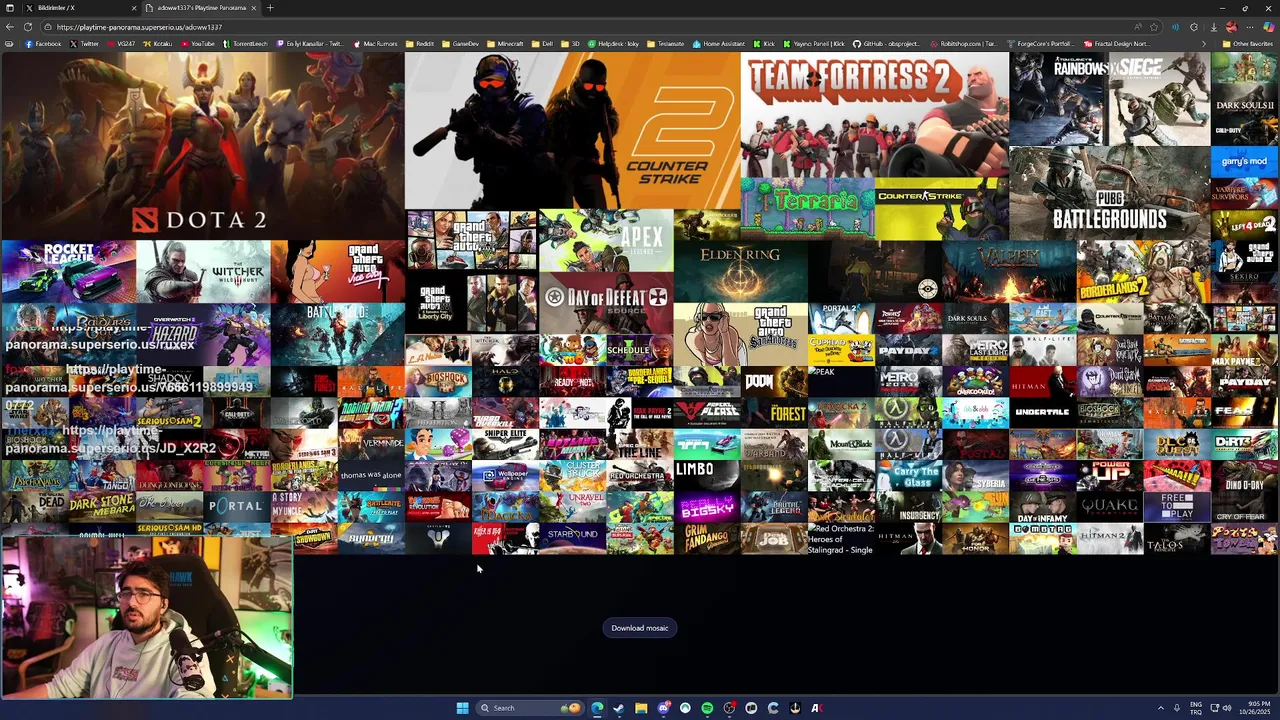Show more bookmarks overflow chevron
1280x720 pixels.
(x=1203, y=44)
